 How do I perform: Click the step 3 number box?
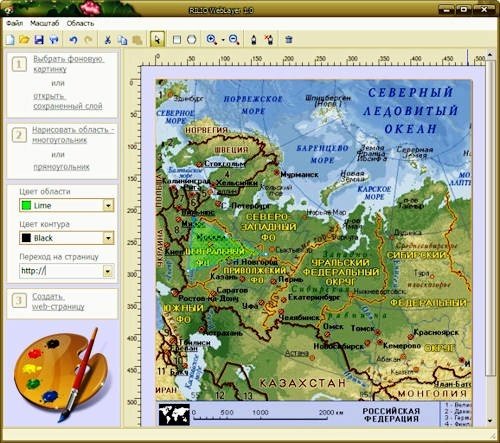(19, 301)
